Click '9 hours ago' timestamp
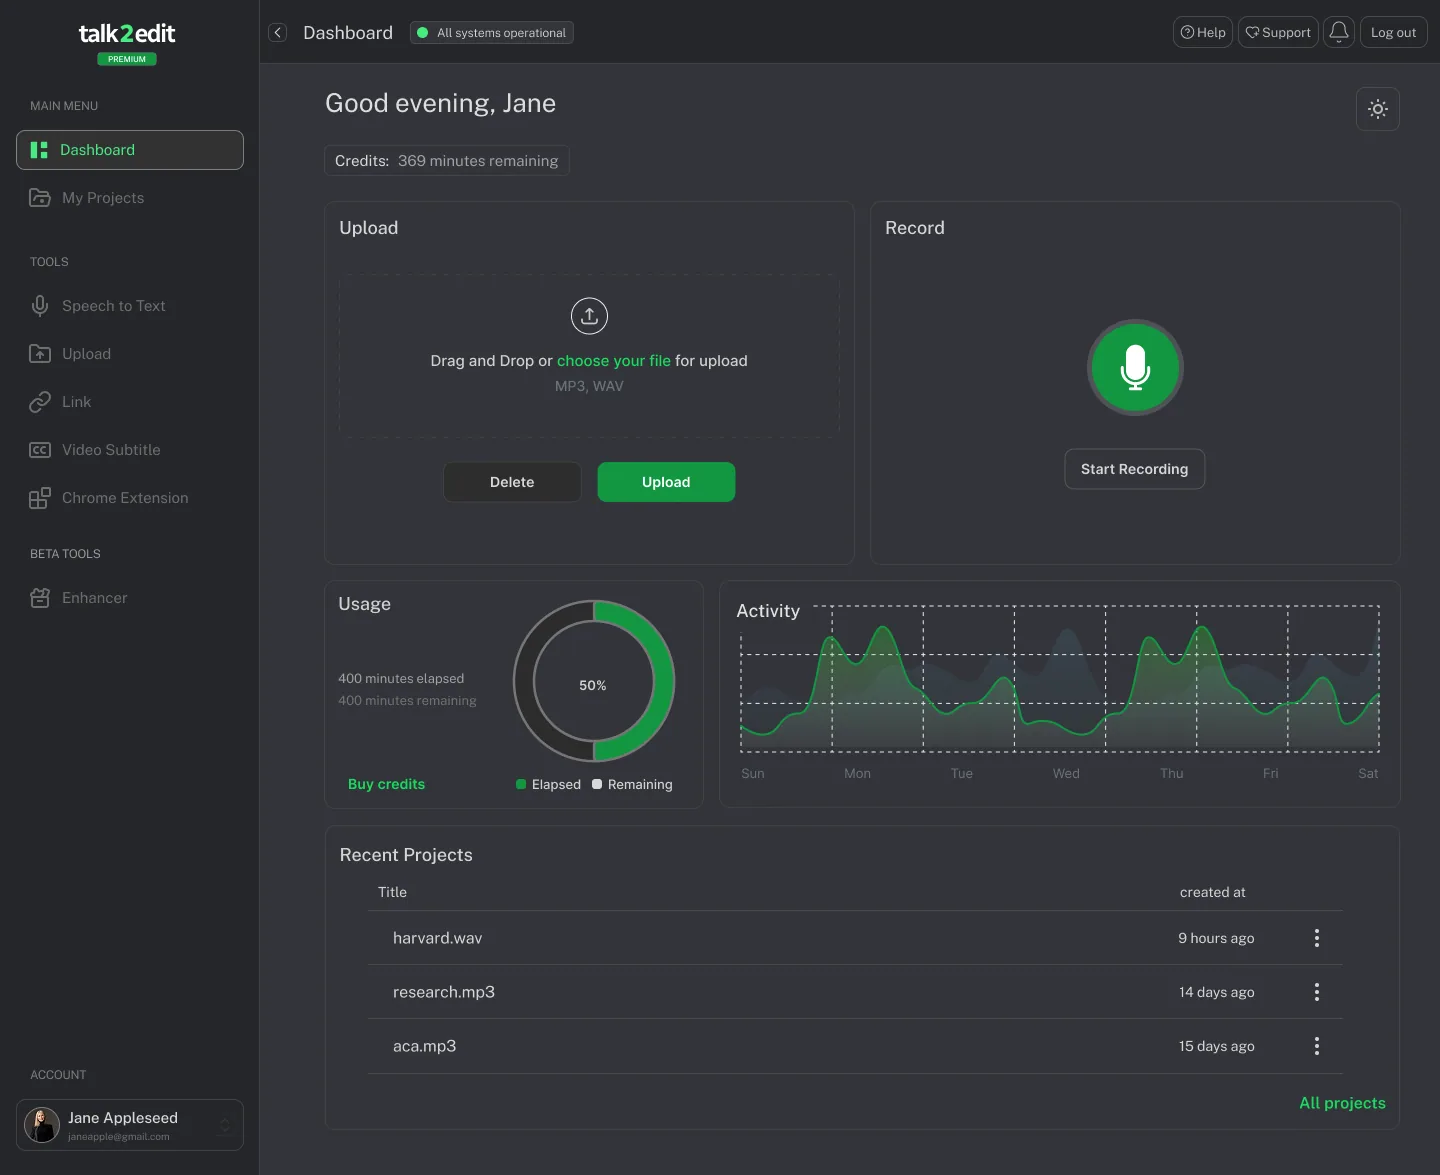Image resolution: width=1440 pixels, height=1175 pixels. (1216, 938)
